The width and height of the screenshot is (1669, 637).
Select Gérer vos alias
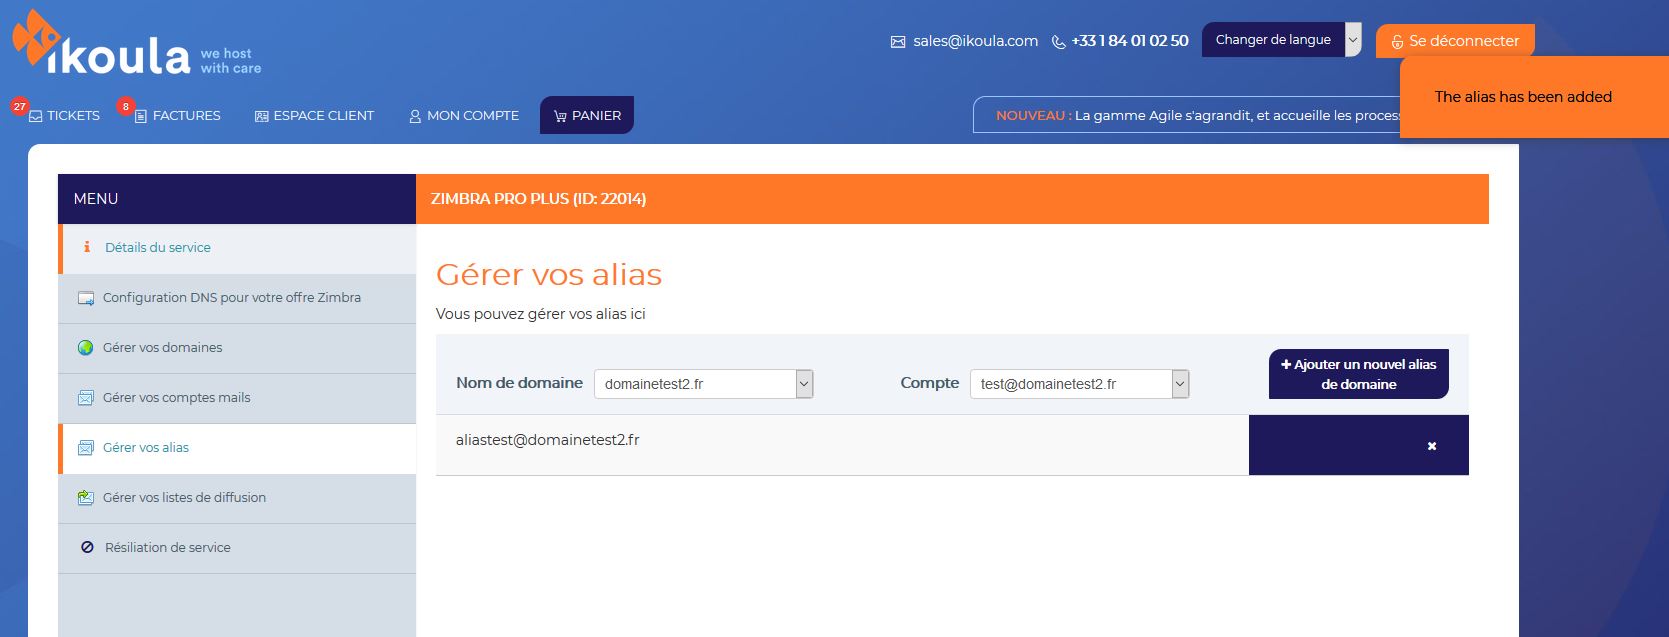coord(237,448)
